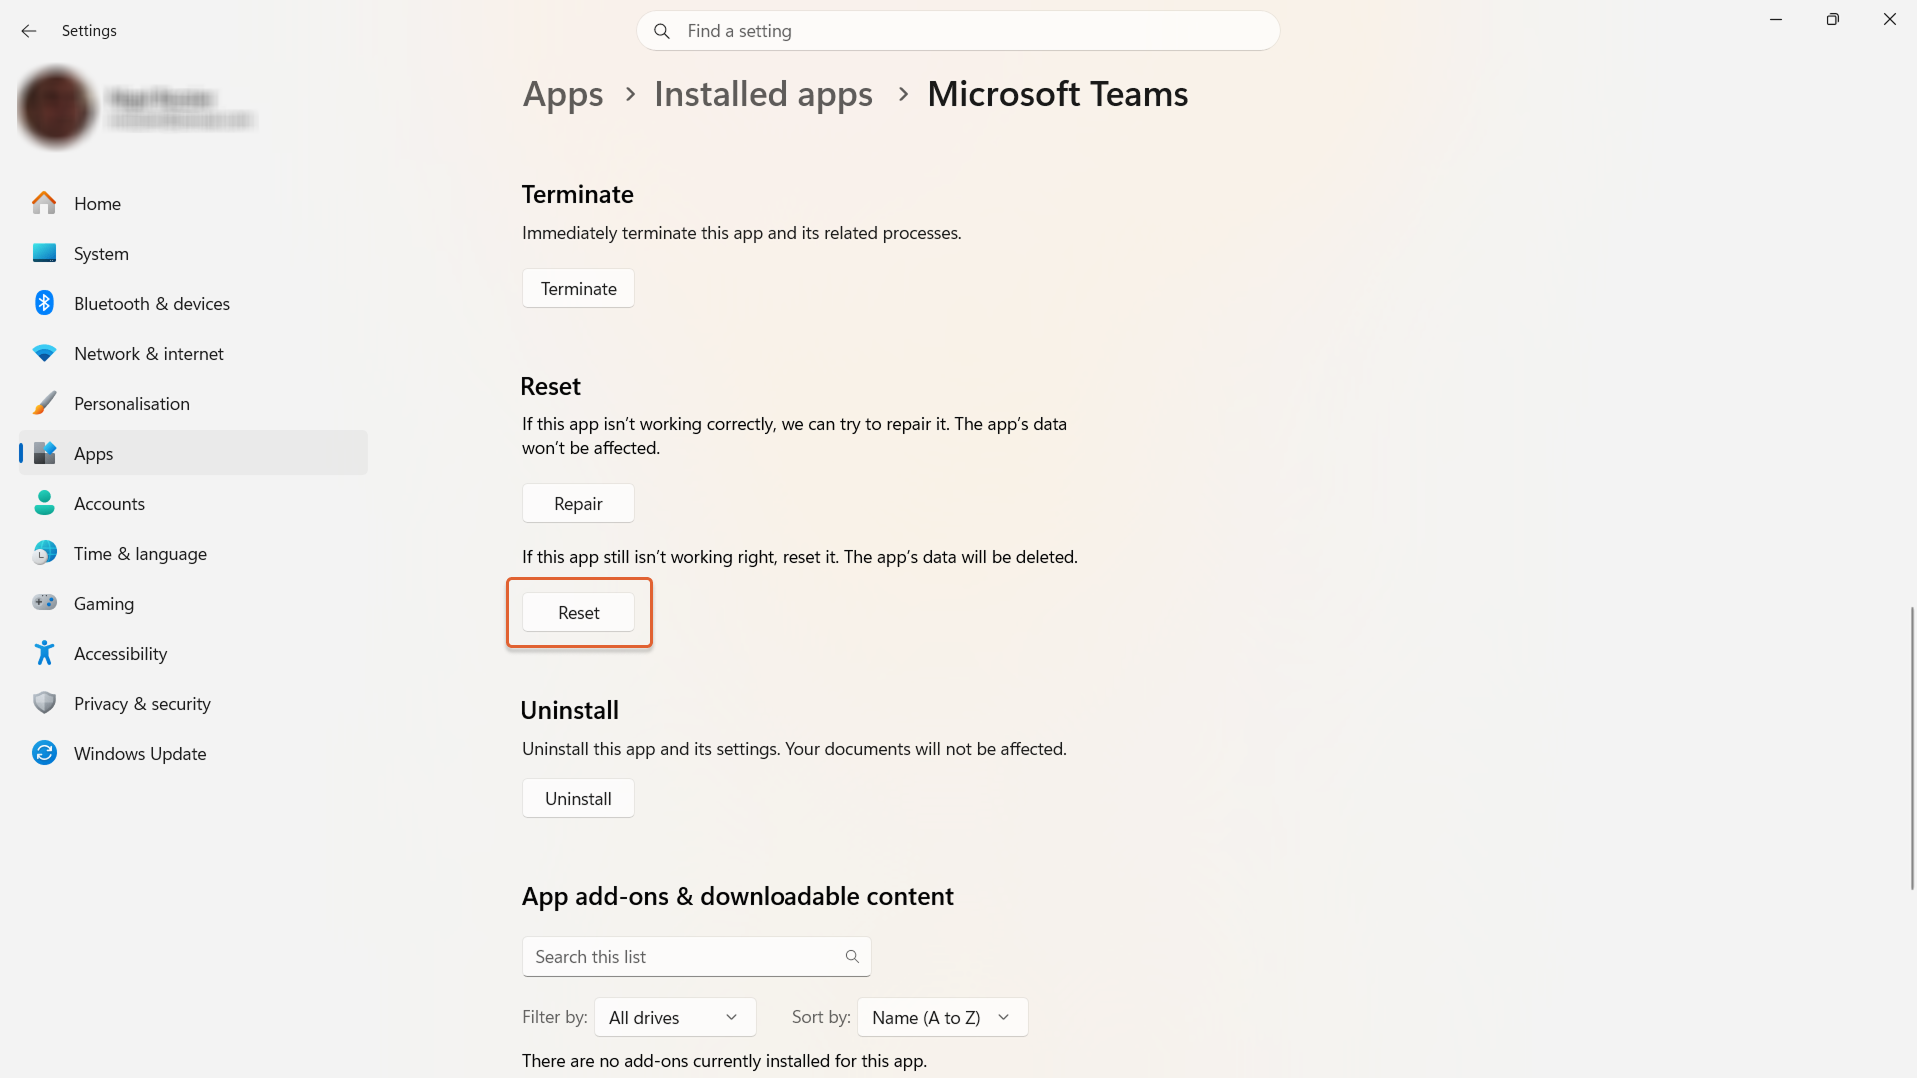1917x1078 pixels.
Task: Click the System monitor icon
Action: pos(44,253)
